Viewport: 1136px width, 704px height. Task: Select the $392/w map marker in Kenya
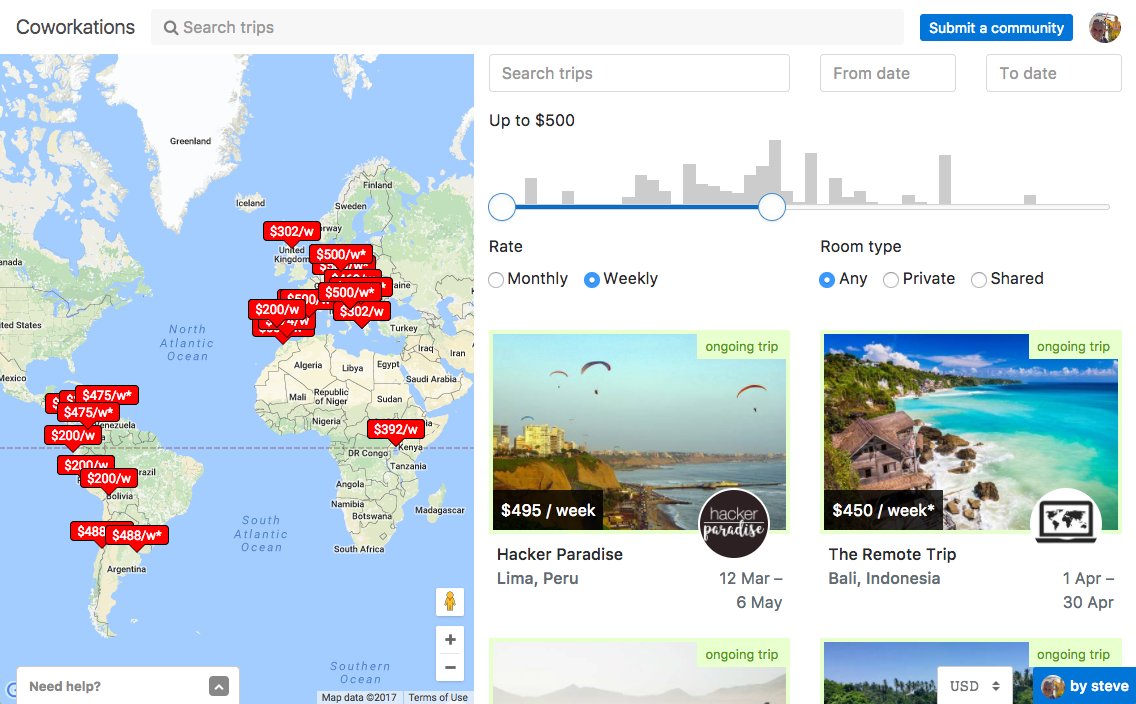pos(396,429)
